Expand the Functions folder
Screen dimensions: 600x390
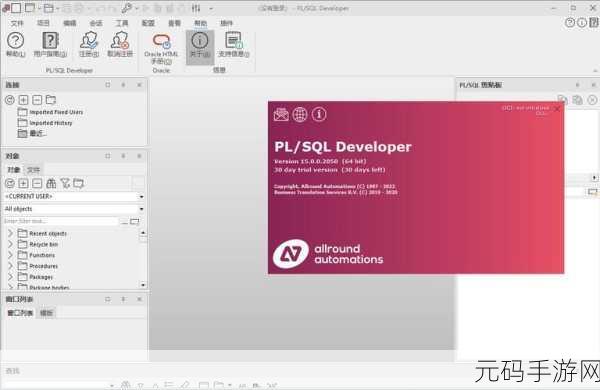(10, 255)
